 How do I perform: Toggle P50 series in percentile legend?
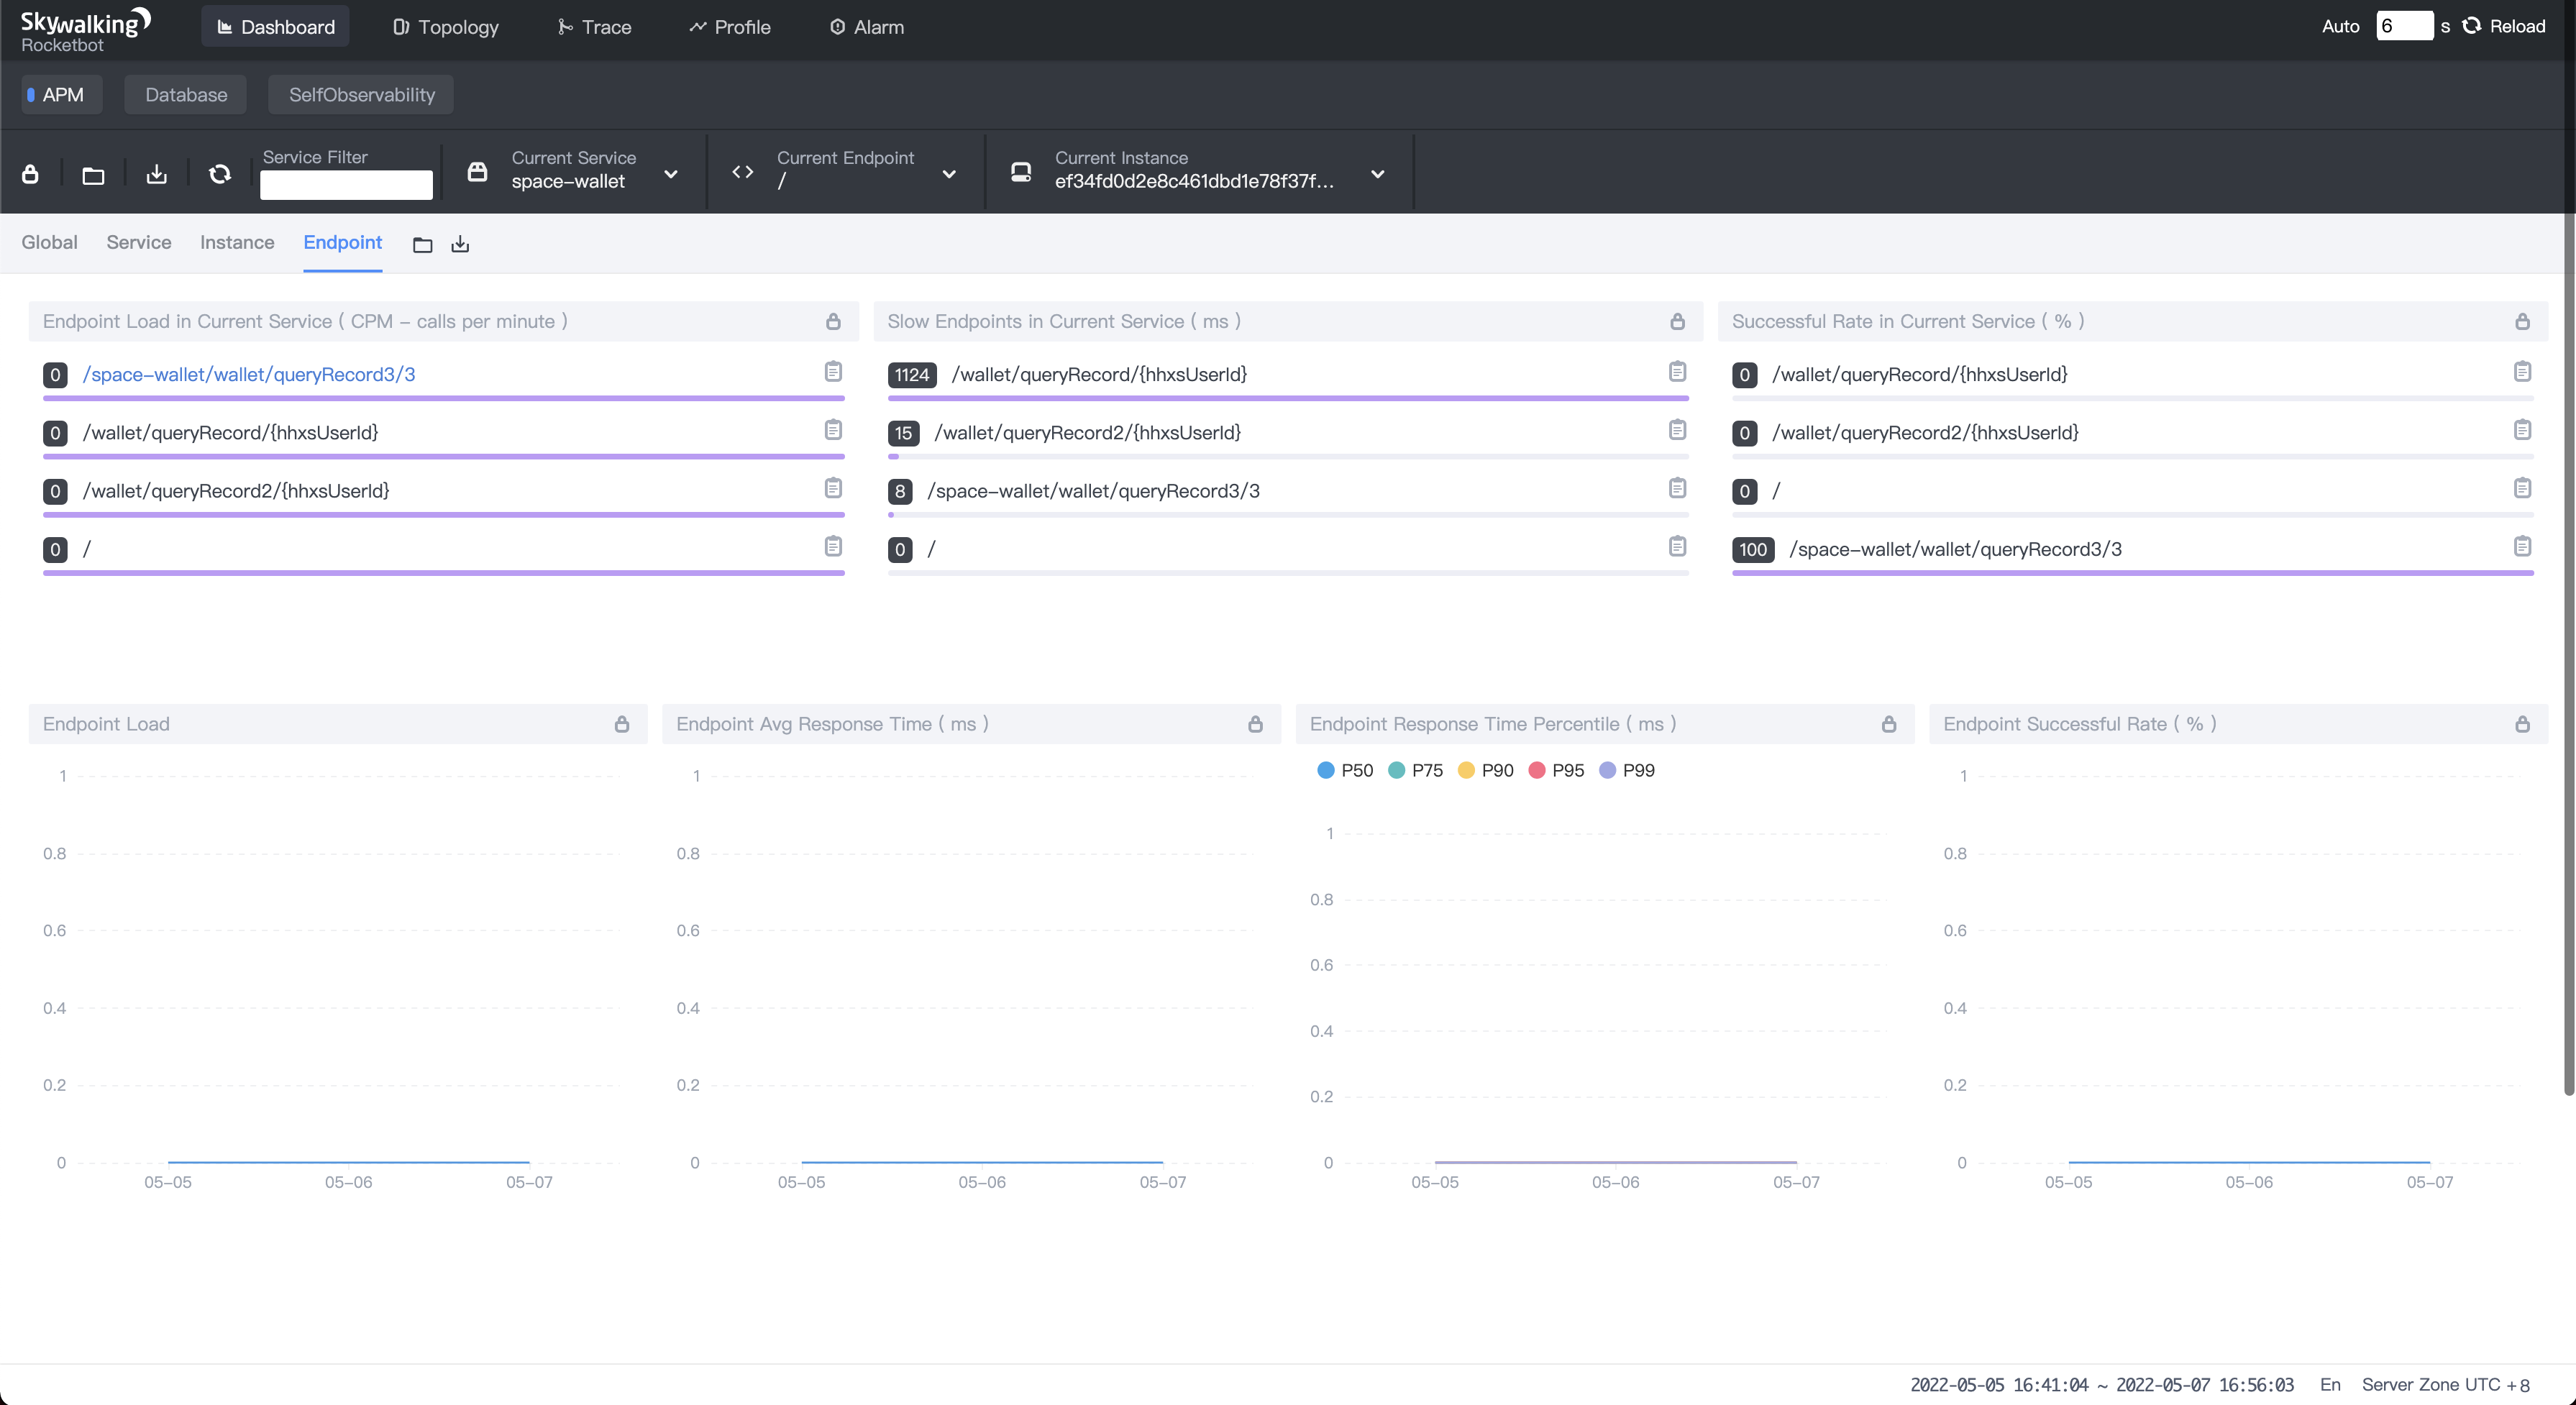(1345, 770)
